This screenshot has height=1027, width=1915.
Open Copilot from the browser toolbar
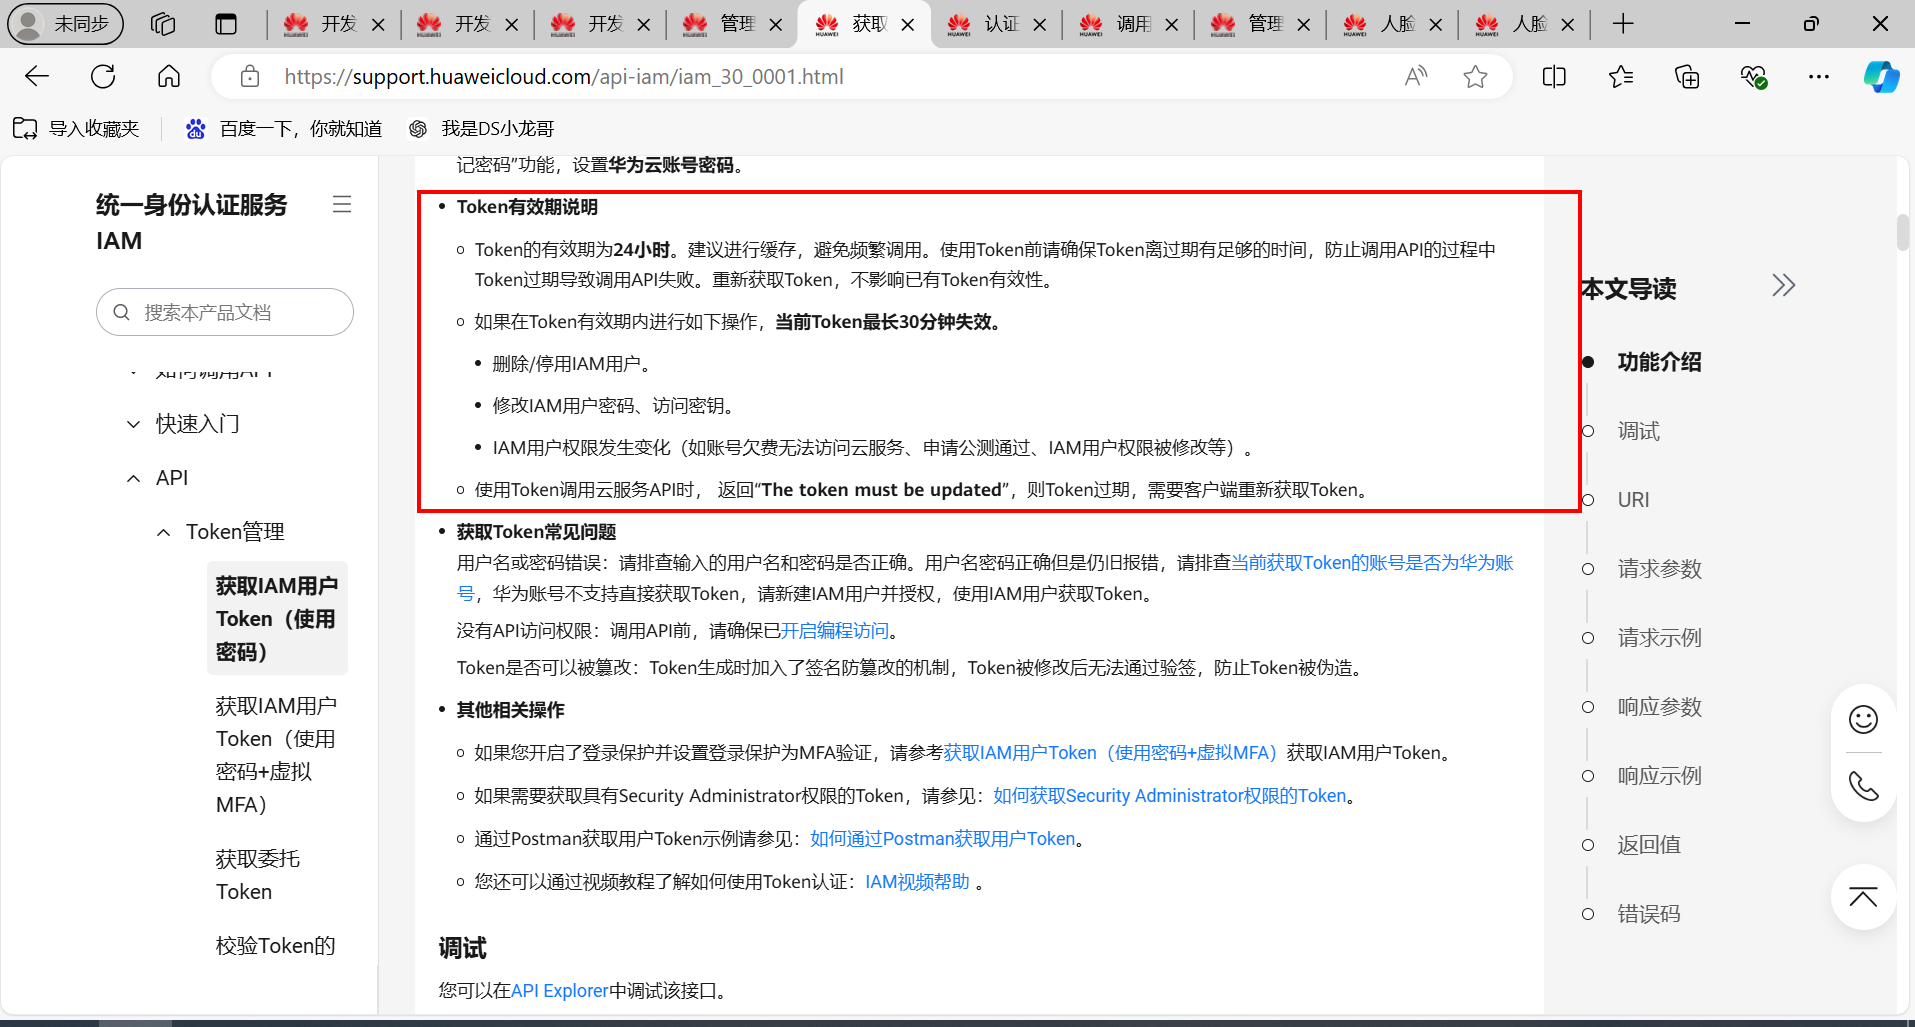1881,76
